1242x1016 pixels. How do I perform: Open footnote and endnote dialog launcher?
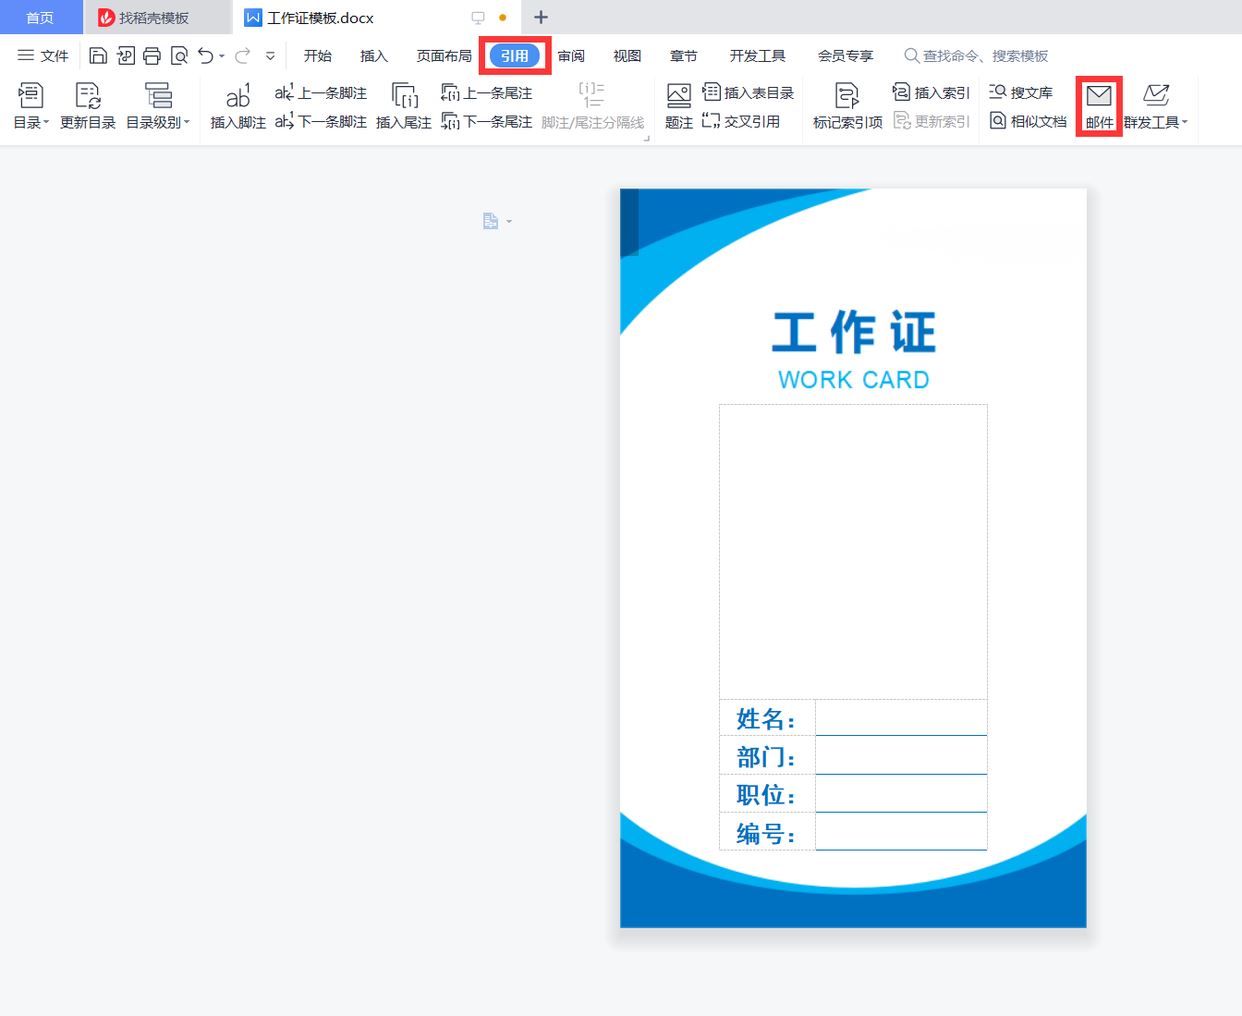pyautogui.click(x=647, y=138)
